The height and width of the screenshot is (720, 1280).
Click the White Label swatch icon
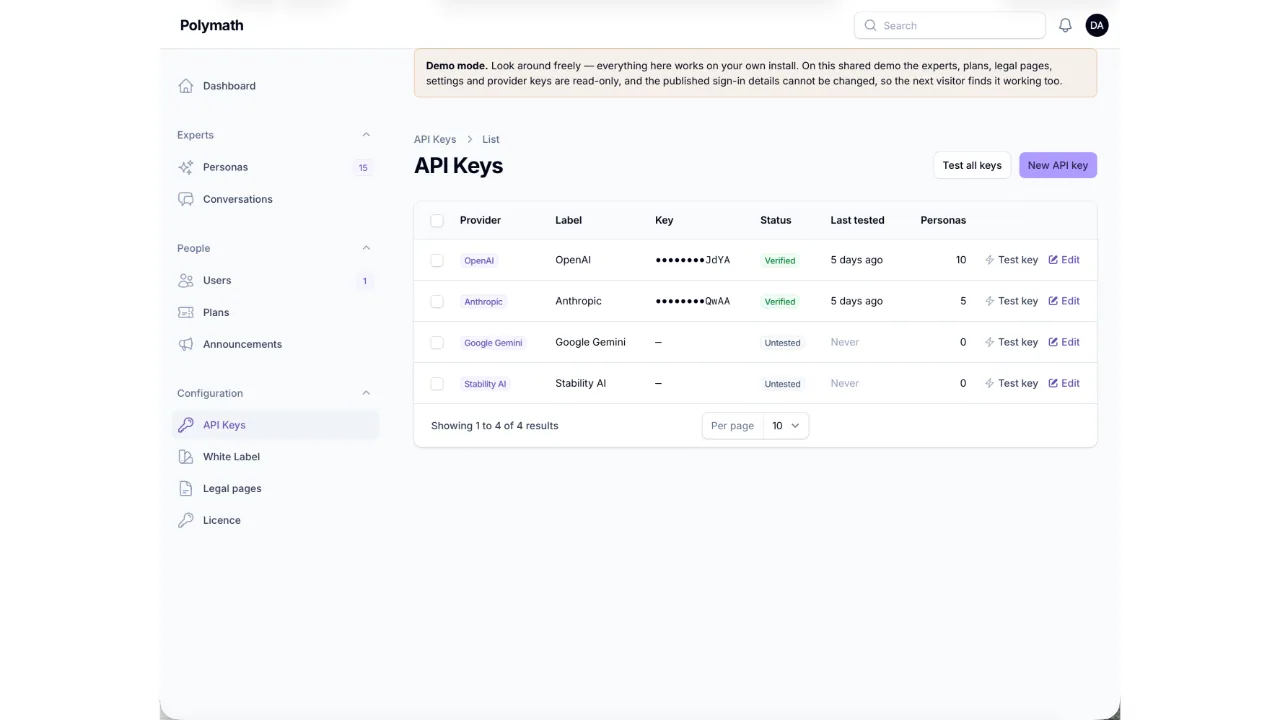186,457
